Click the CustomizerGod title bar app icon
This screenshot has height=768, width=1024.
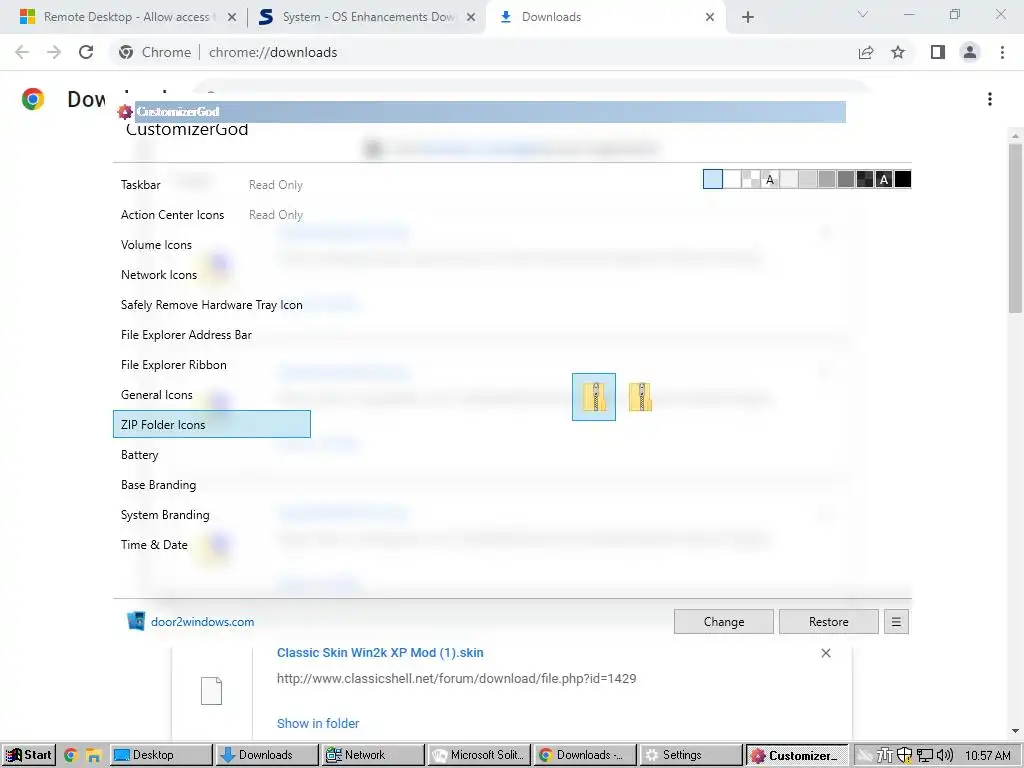pos(125,112)
